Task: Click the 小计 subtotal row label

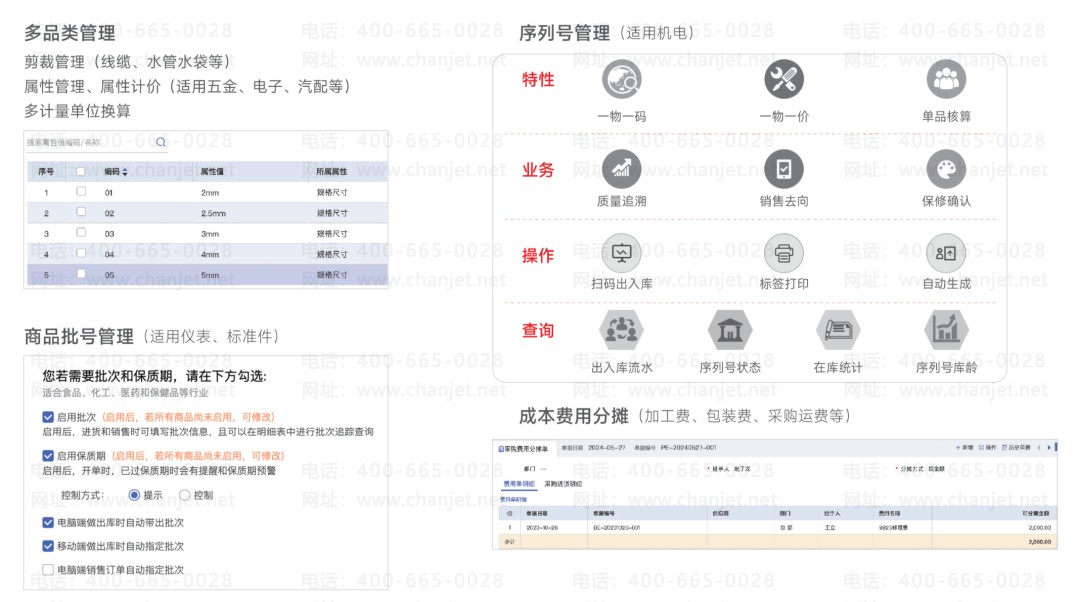Action: 510,542
